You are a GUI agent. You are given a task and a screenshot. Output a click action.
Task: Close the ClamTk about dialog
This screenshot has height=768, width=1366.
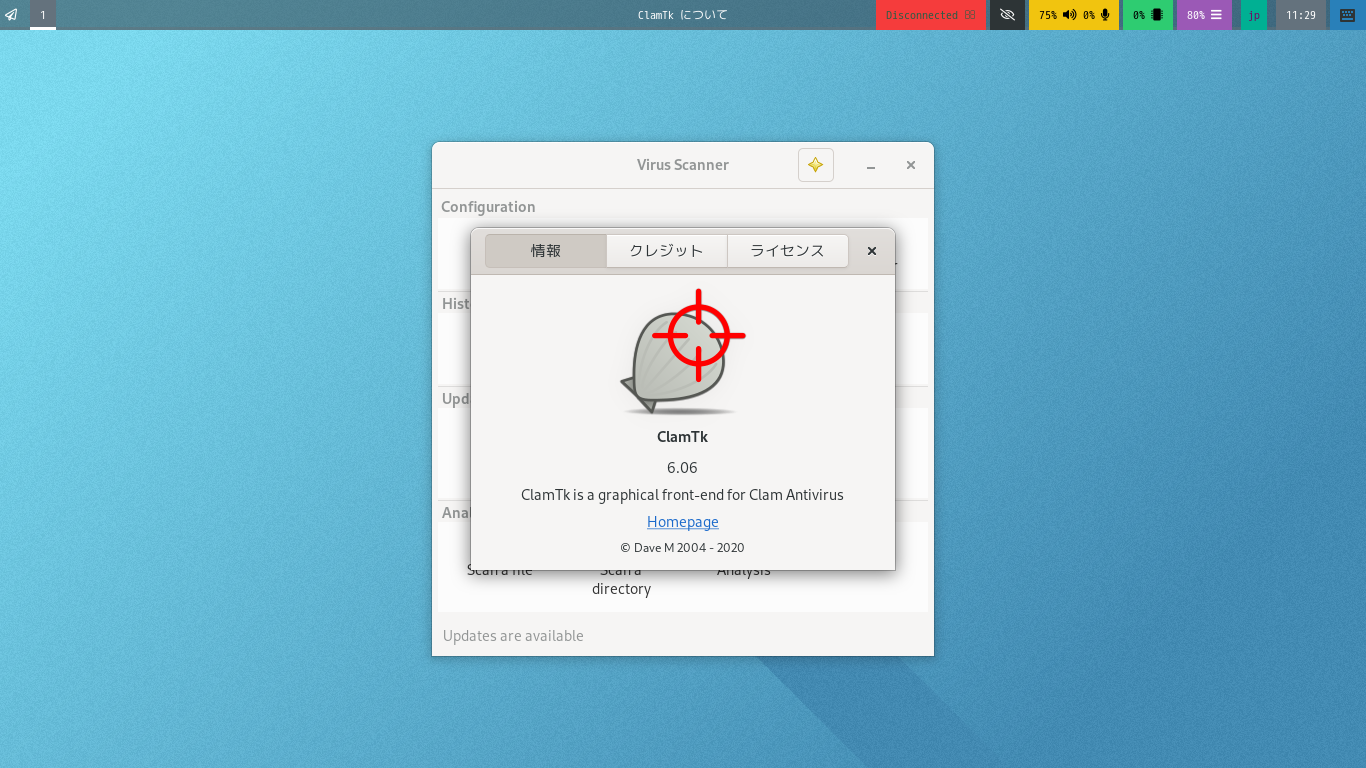(872, 251)
